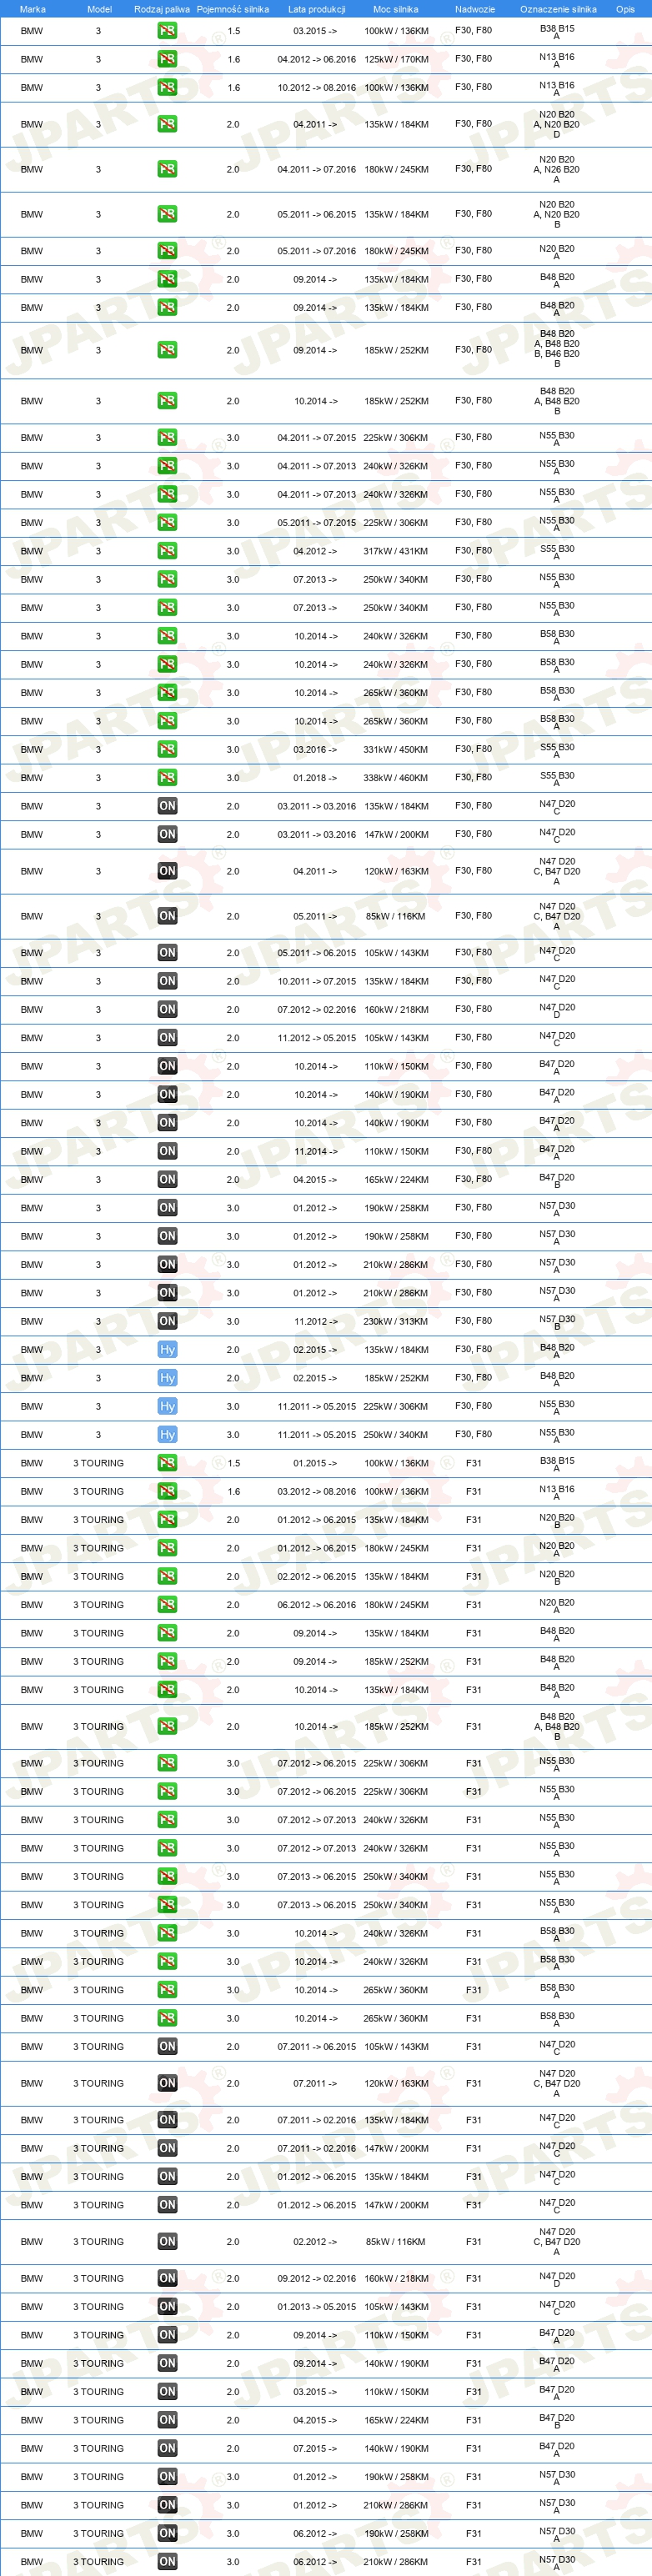Click the '06.2012 -> 06.2016' production years cell
The image size is (652, 2576).
pyautogui.click(x=317, y=1605)
